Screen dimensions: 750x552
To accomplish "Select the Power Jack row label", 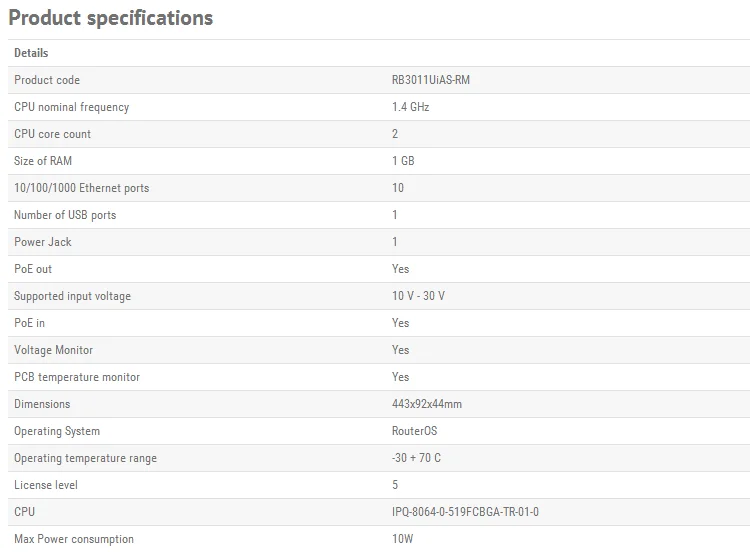I will [x=43, y=242].
